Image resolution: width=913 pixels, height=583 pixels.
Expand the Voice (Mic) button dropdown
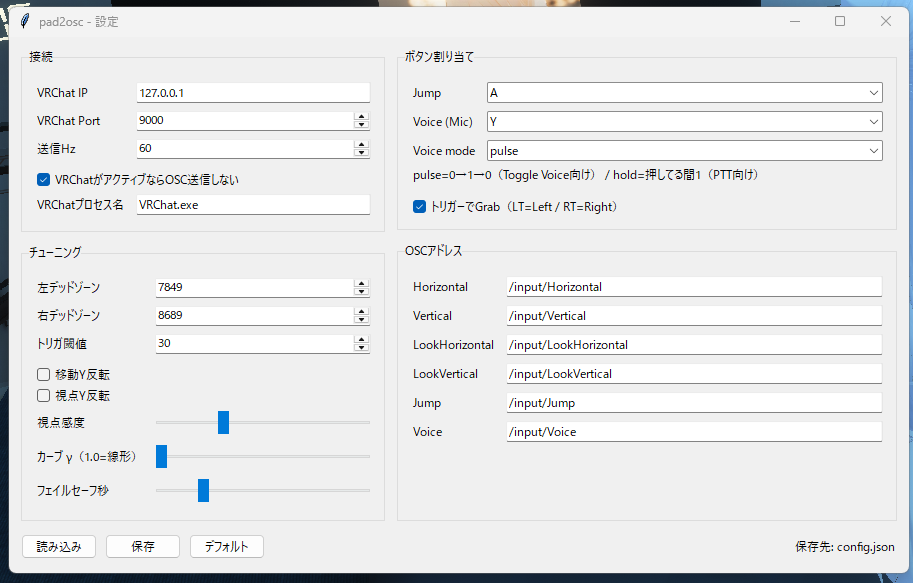(873, 122)
